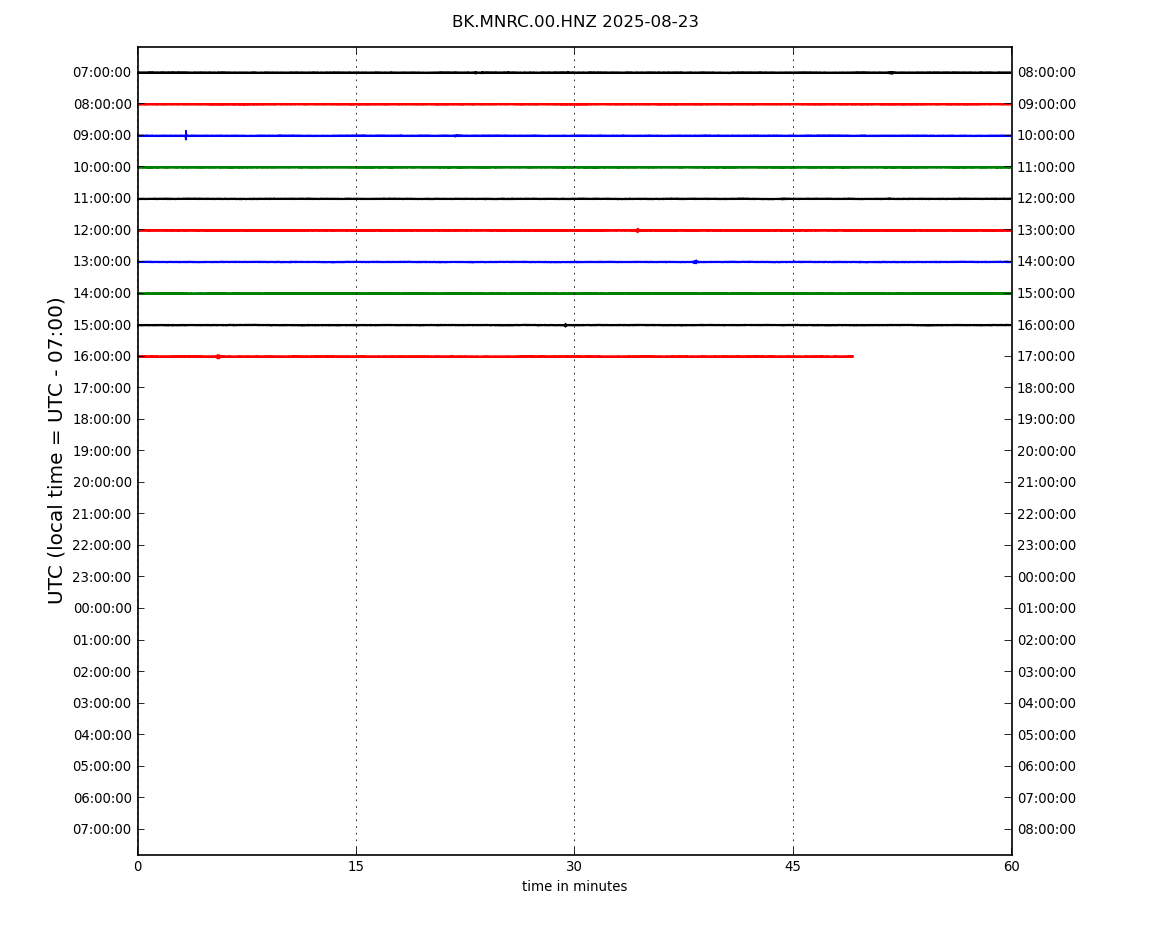The image size is (1150, 950).
Task: Select the left-axis UTC label 17:00:00
Action: (102, 388)
